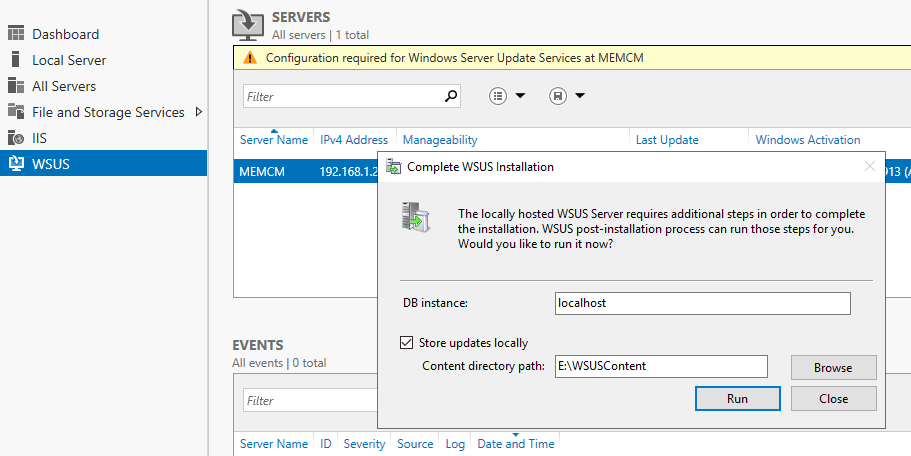Click the search magnifier in Servers filter
Viewport: 911px width, 456px height.
coord(451,96)
